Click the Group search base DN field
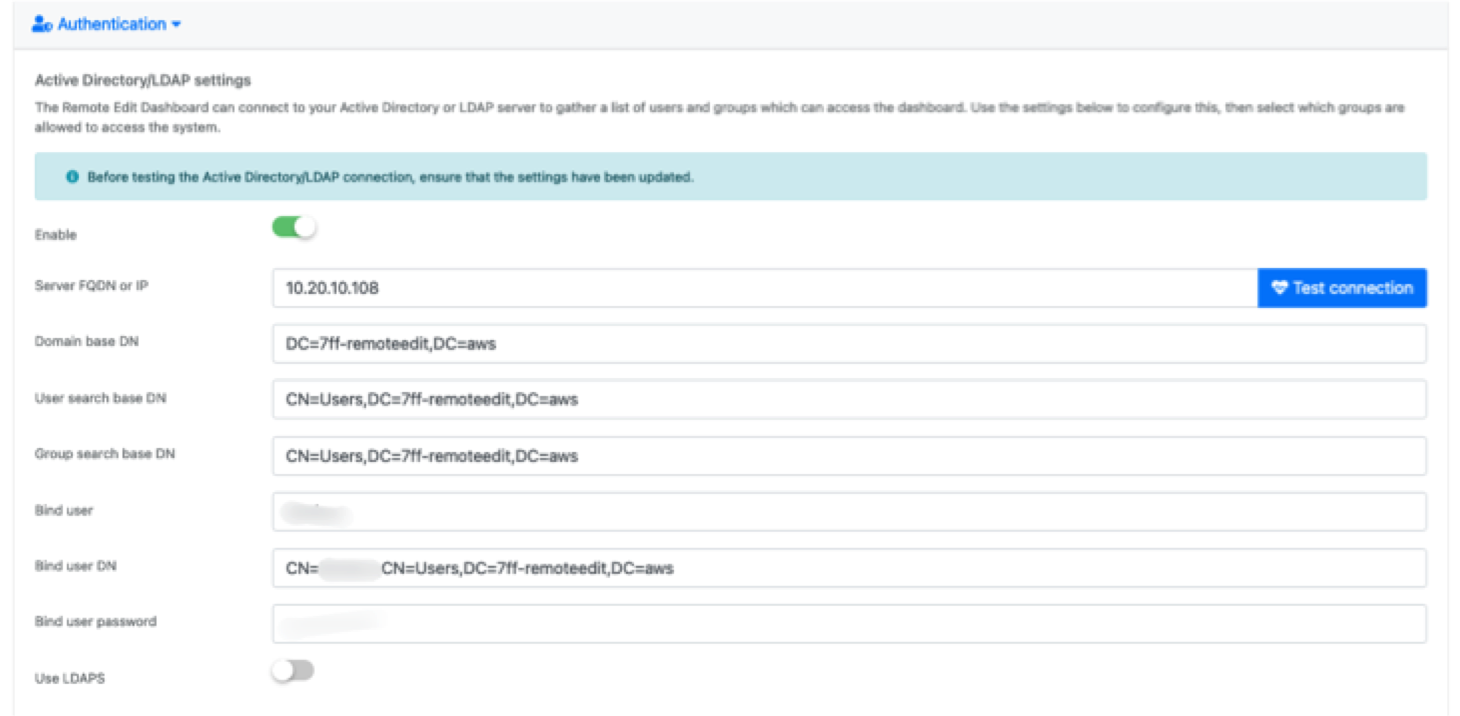 (x=848, y=456)
